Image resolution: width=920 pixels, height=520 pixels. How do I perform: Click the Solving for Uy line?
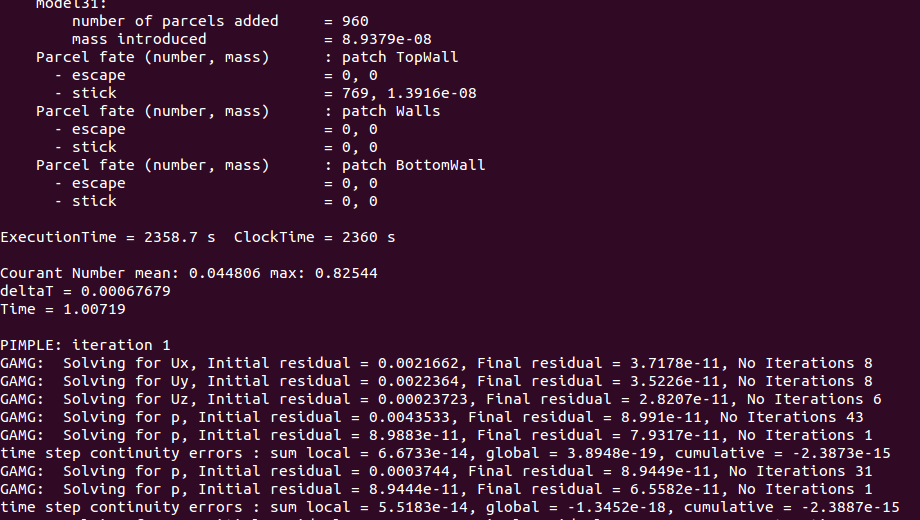[436, 381]
